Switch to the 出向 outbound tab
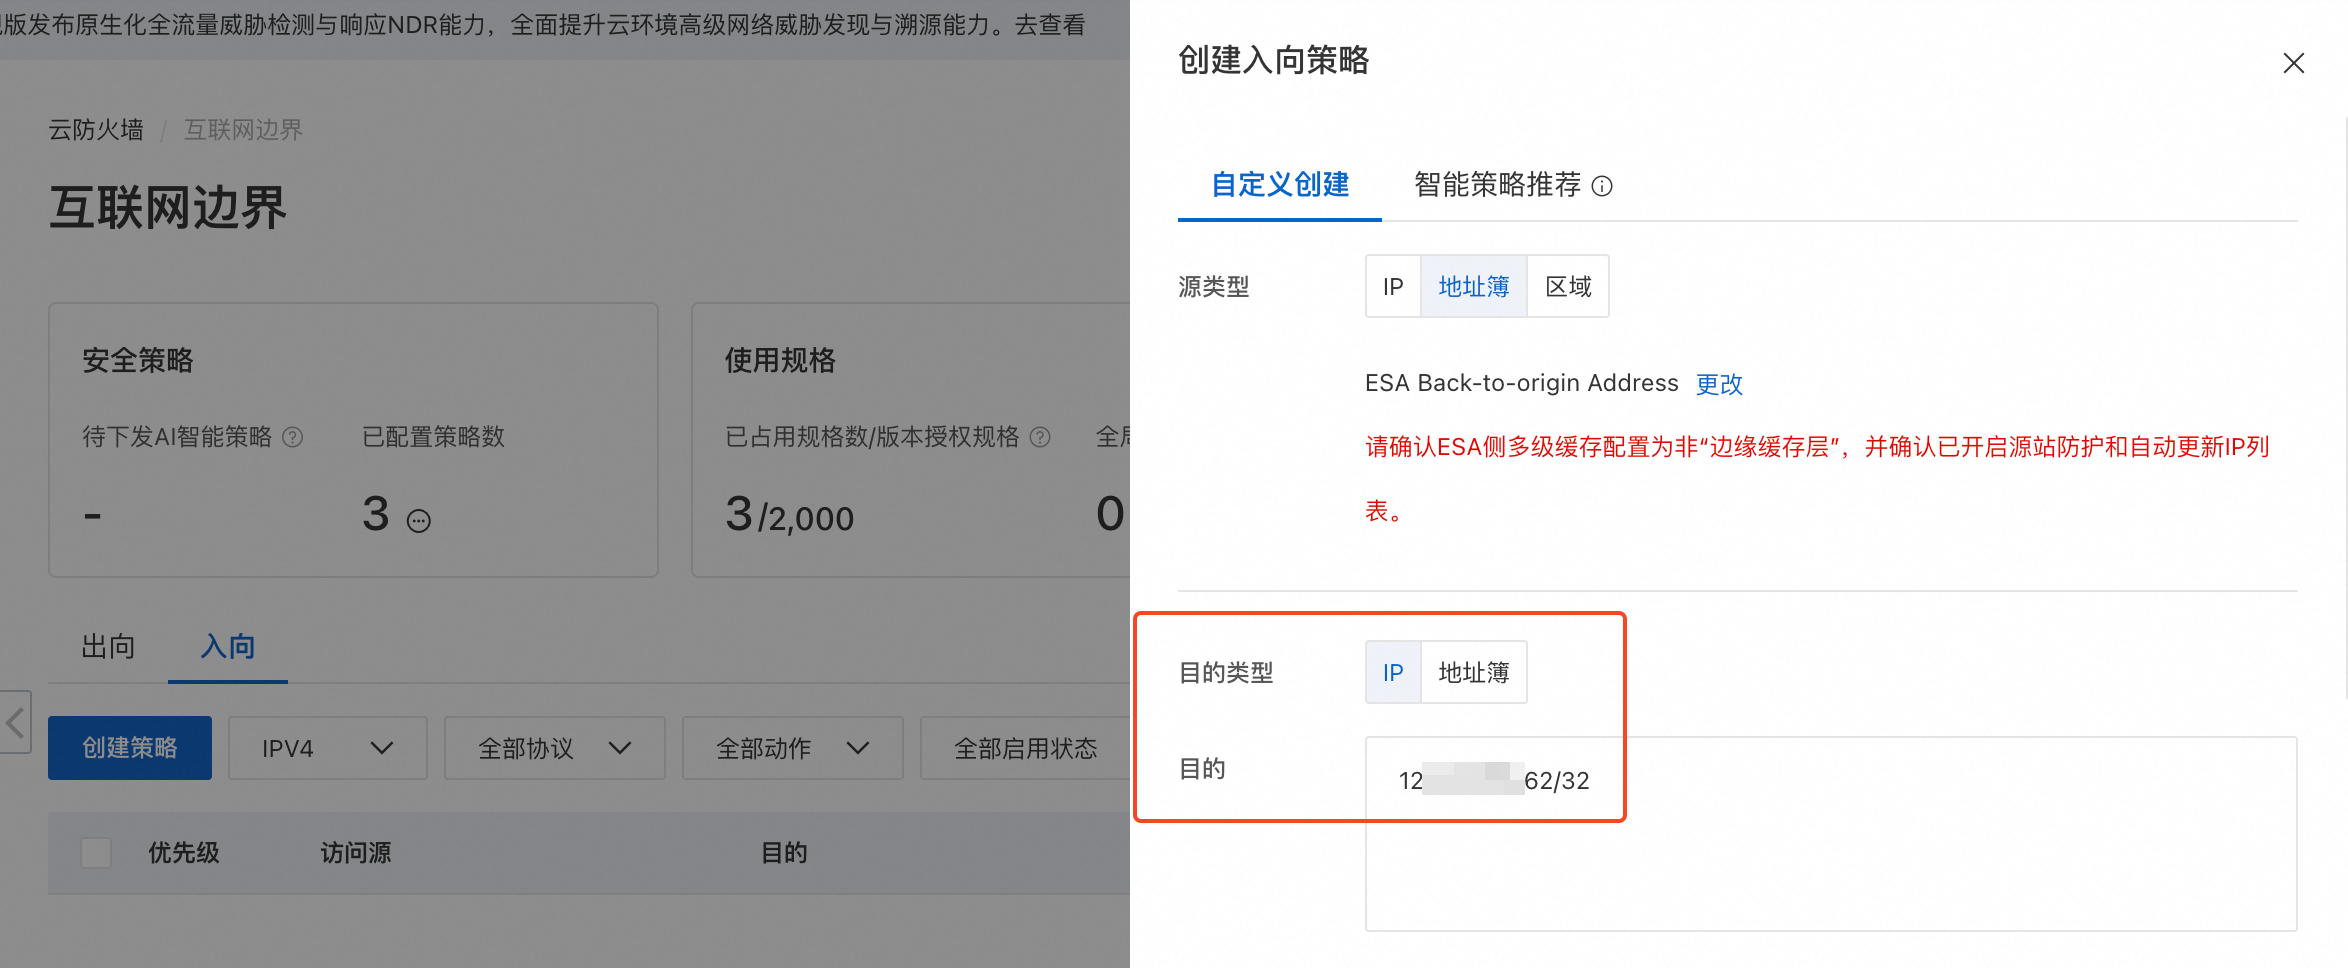Image resolution: width=2348 pixels, height=968 pixels. (x=108, y=647)
